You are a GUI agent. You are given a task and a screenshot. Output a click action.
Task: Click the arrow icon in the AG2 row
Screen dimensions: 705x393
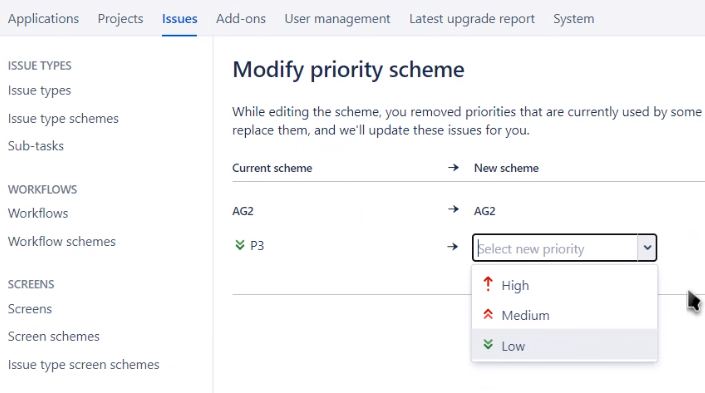(x=453, y=209)
